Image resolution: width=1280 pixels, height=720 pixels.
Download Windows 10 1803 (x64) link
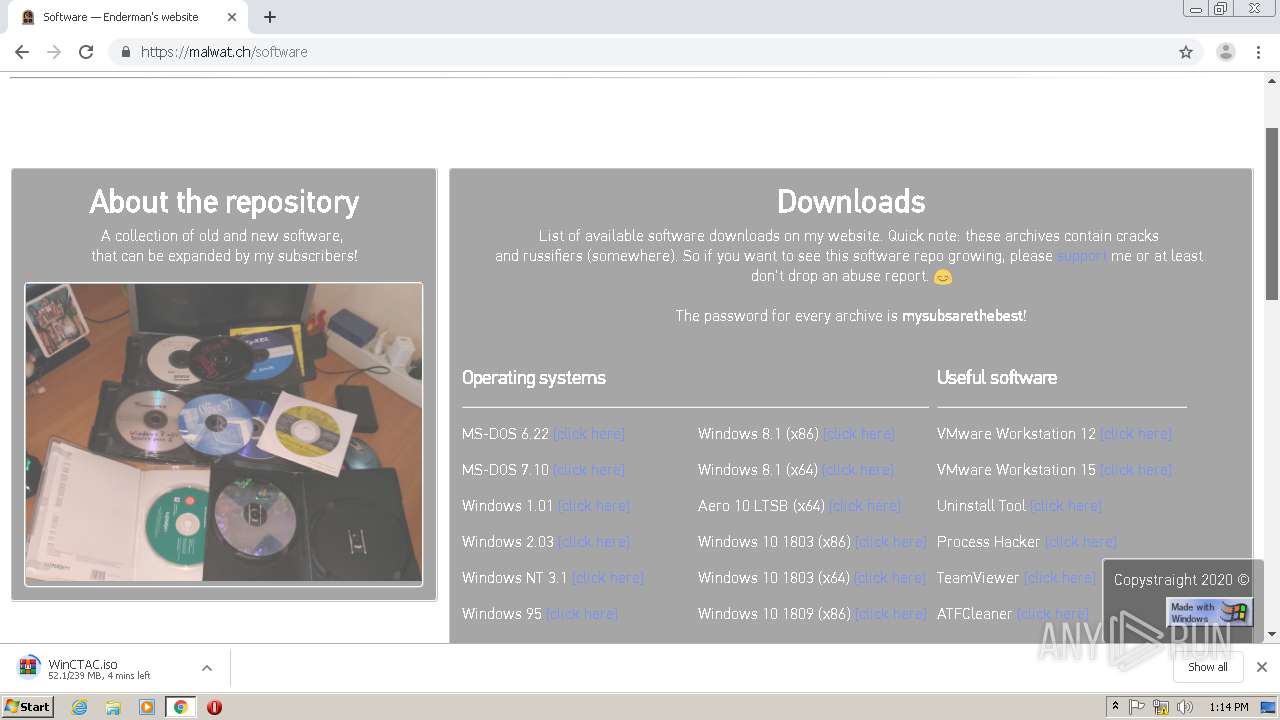click(x=890, y=578)
